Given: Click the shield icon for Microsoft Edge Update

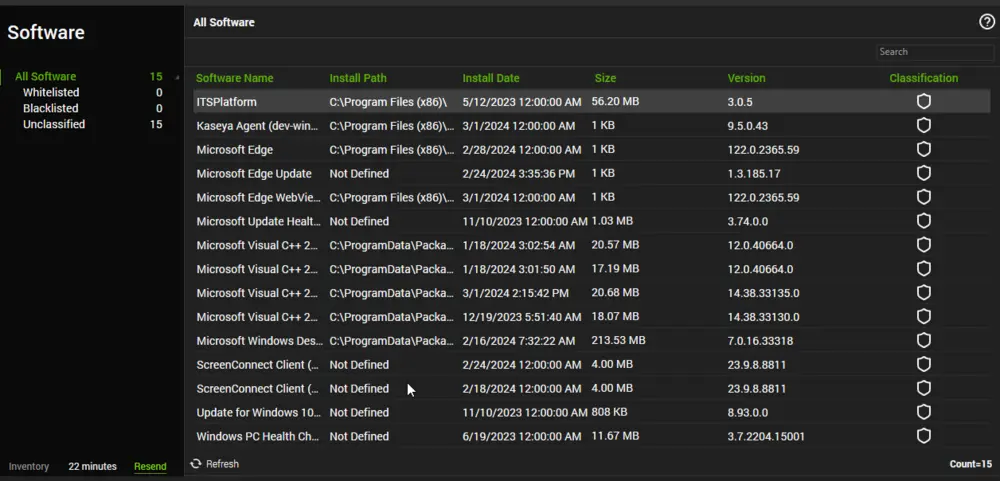Looking at the screenshot, I should pos(923,174).
